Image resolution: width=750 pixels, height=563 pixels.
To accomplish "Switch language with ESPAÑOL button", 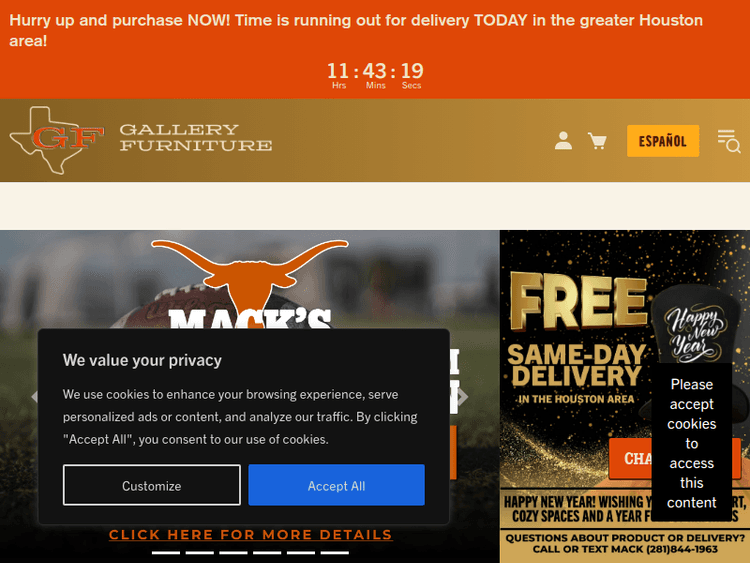I will pos(663,141).
